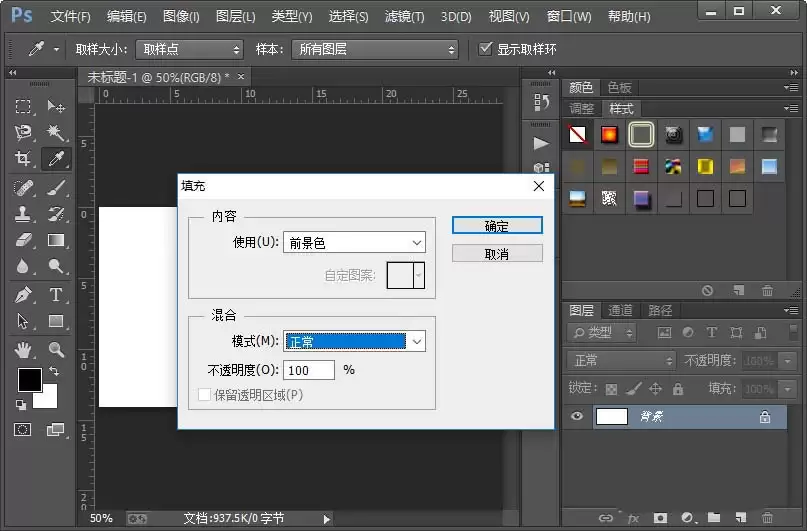The height and width of the screenshot is (531, 807).
Task: Confirm fill with 确定 button
Action: pos(497,225)
